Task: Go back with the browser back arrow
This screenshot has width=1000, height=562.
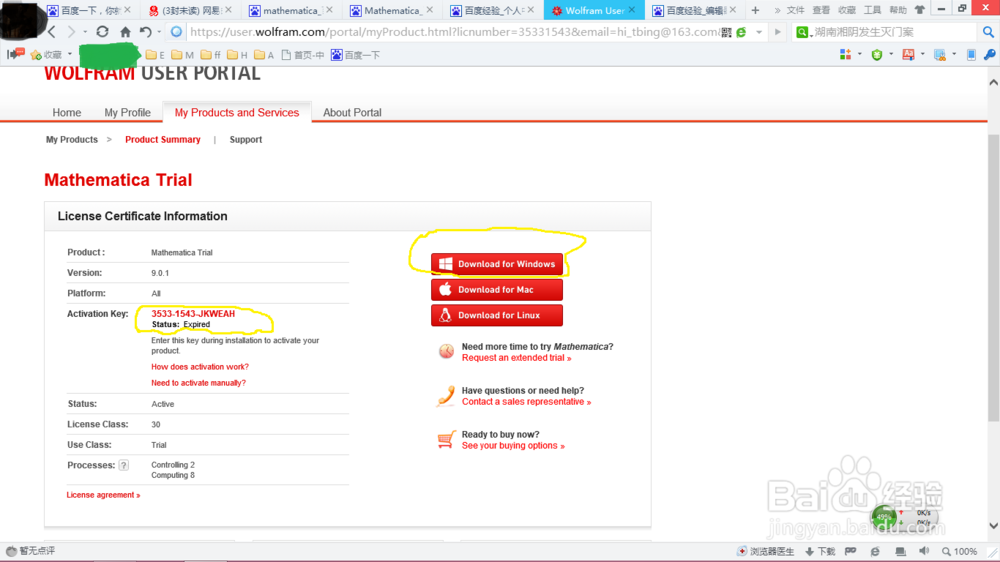Action: tap(52, 31)
